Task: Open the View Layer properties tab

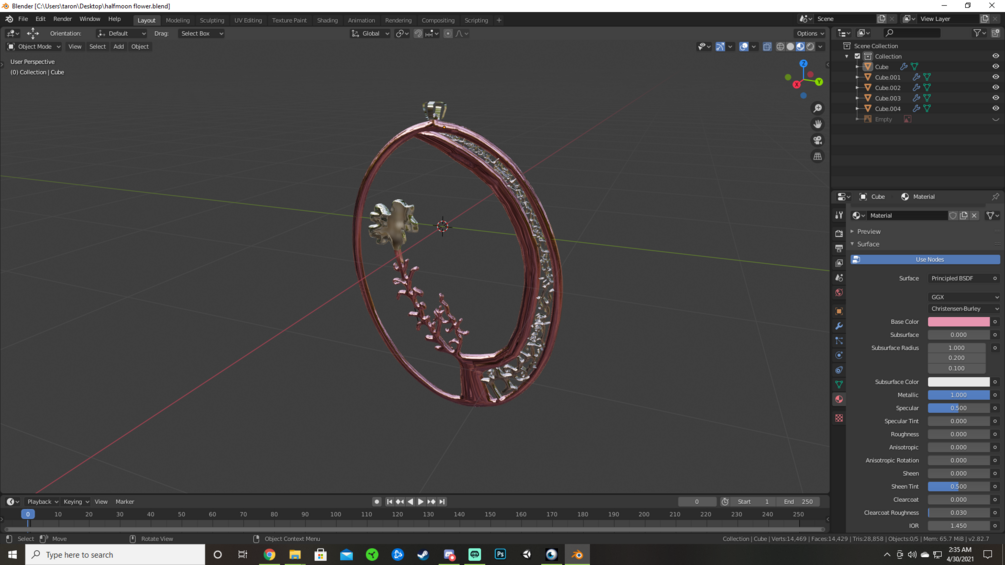Action: pyautogui.click(x=839, y=263)
